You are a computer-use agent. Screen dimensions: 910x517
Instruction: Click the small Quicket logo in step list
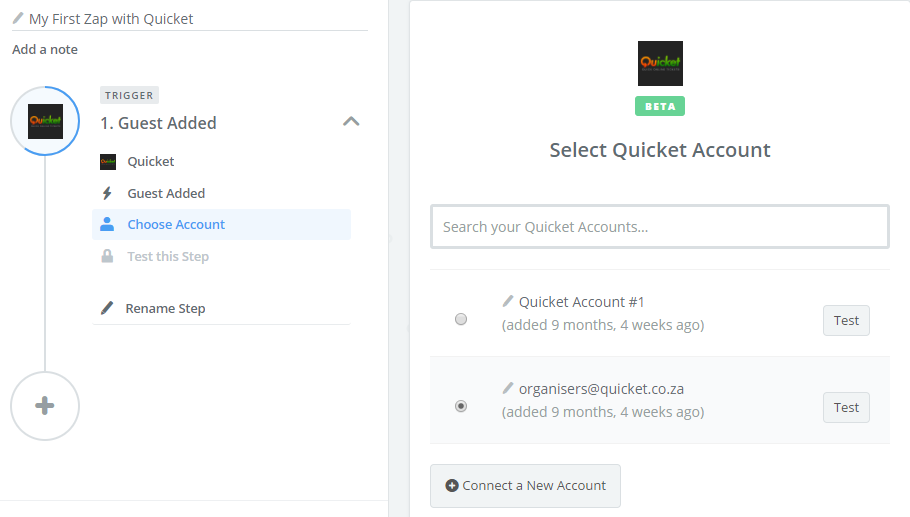(x=108, y=162)
